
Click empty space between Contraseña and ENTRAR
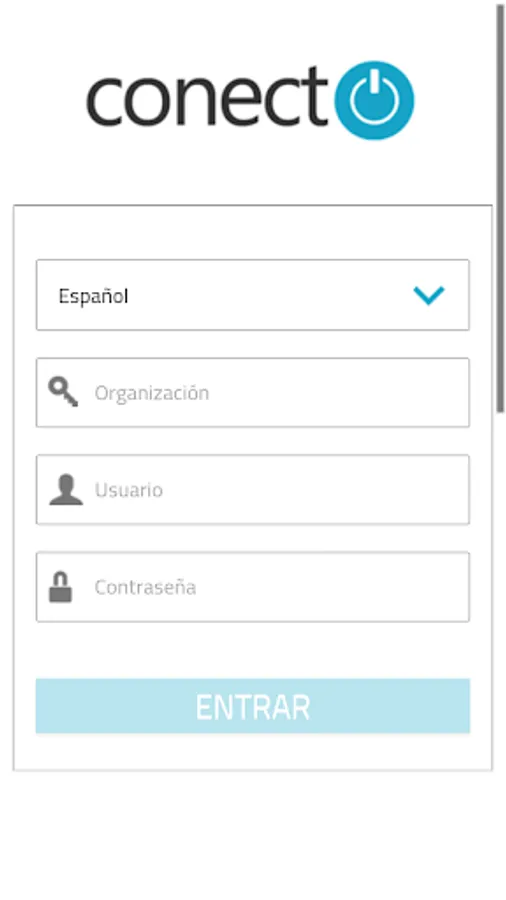pos(252,650)
